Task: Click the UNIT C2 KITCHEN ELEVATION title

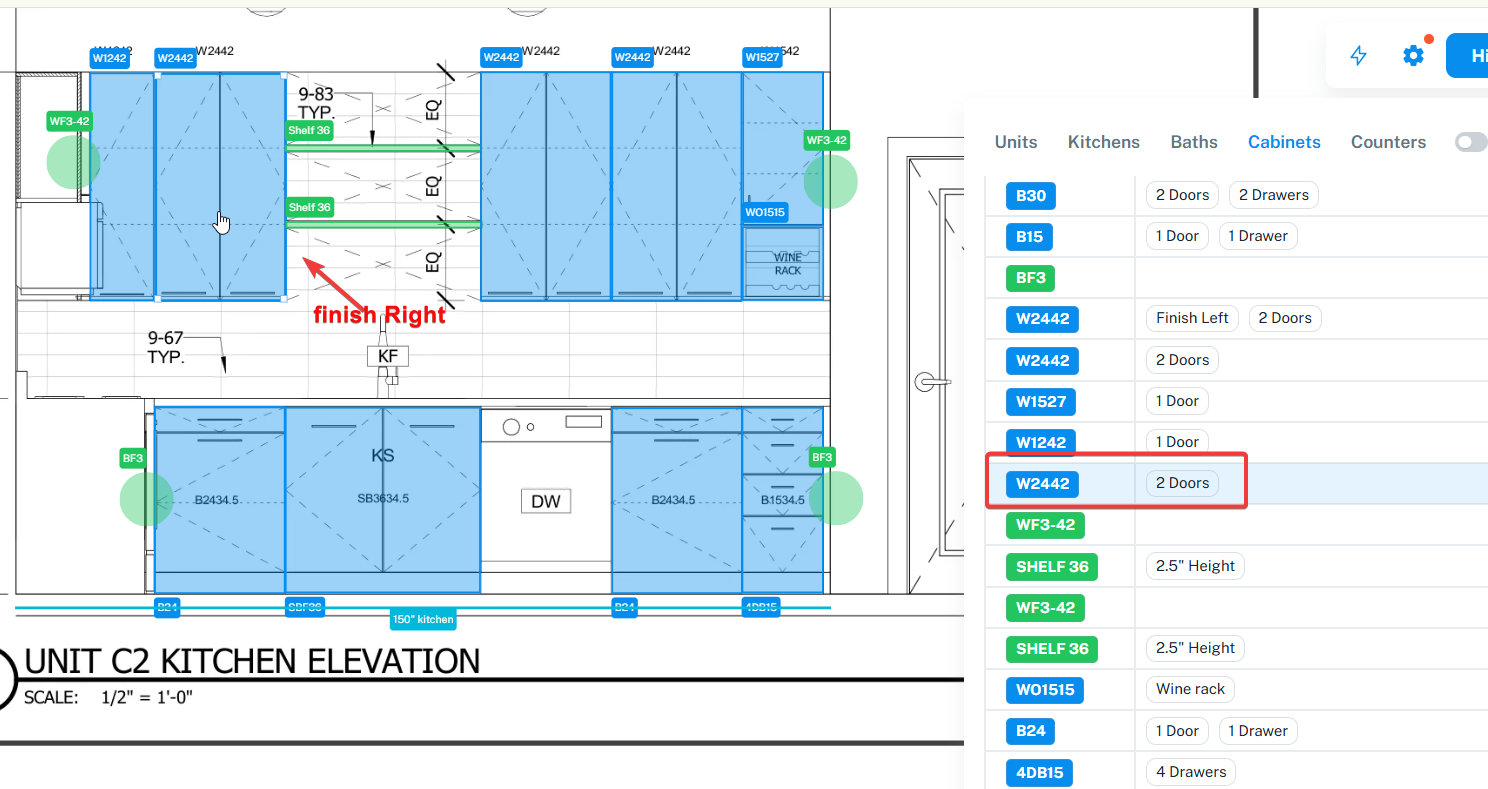Action: point(252,661)
